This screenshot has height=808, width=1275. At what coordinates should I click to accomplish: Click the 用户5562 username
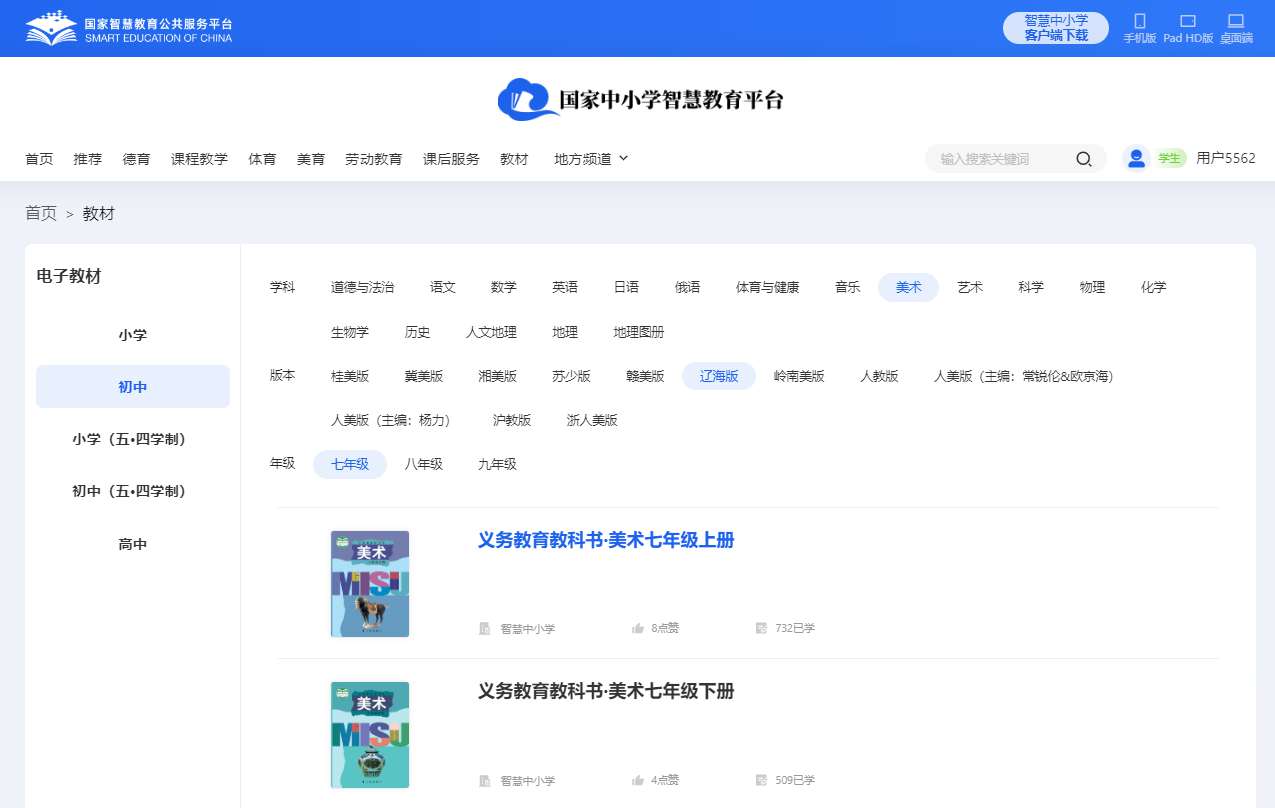[1226, 158]
